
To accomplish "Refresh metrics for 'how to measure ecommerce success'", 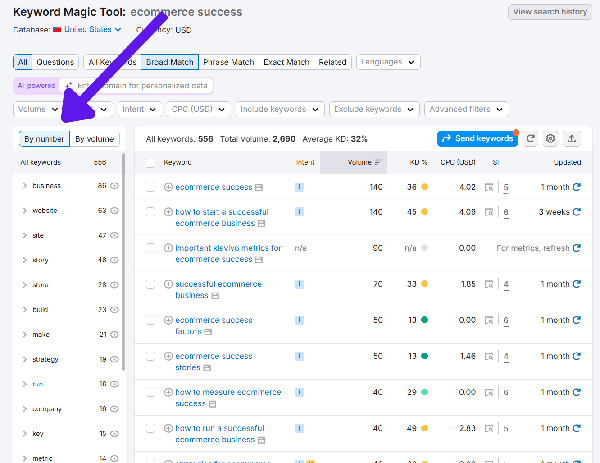I will pos(577,392).
